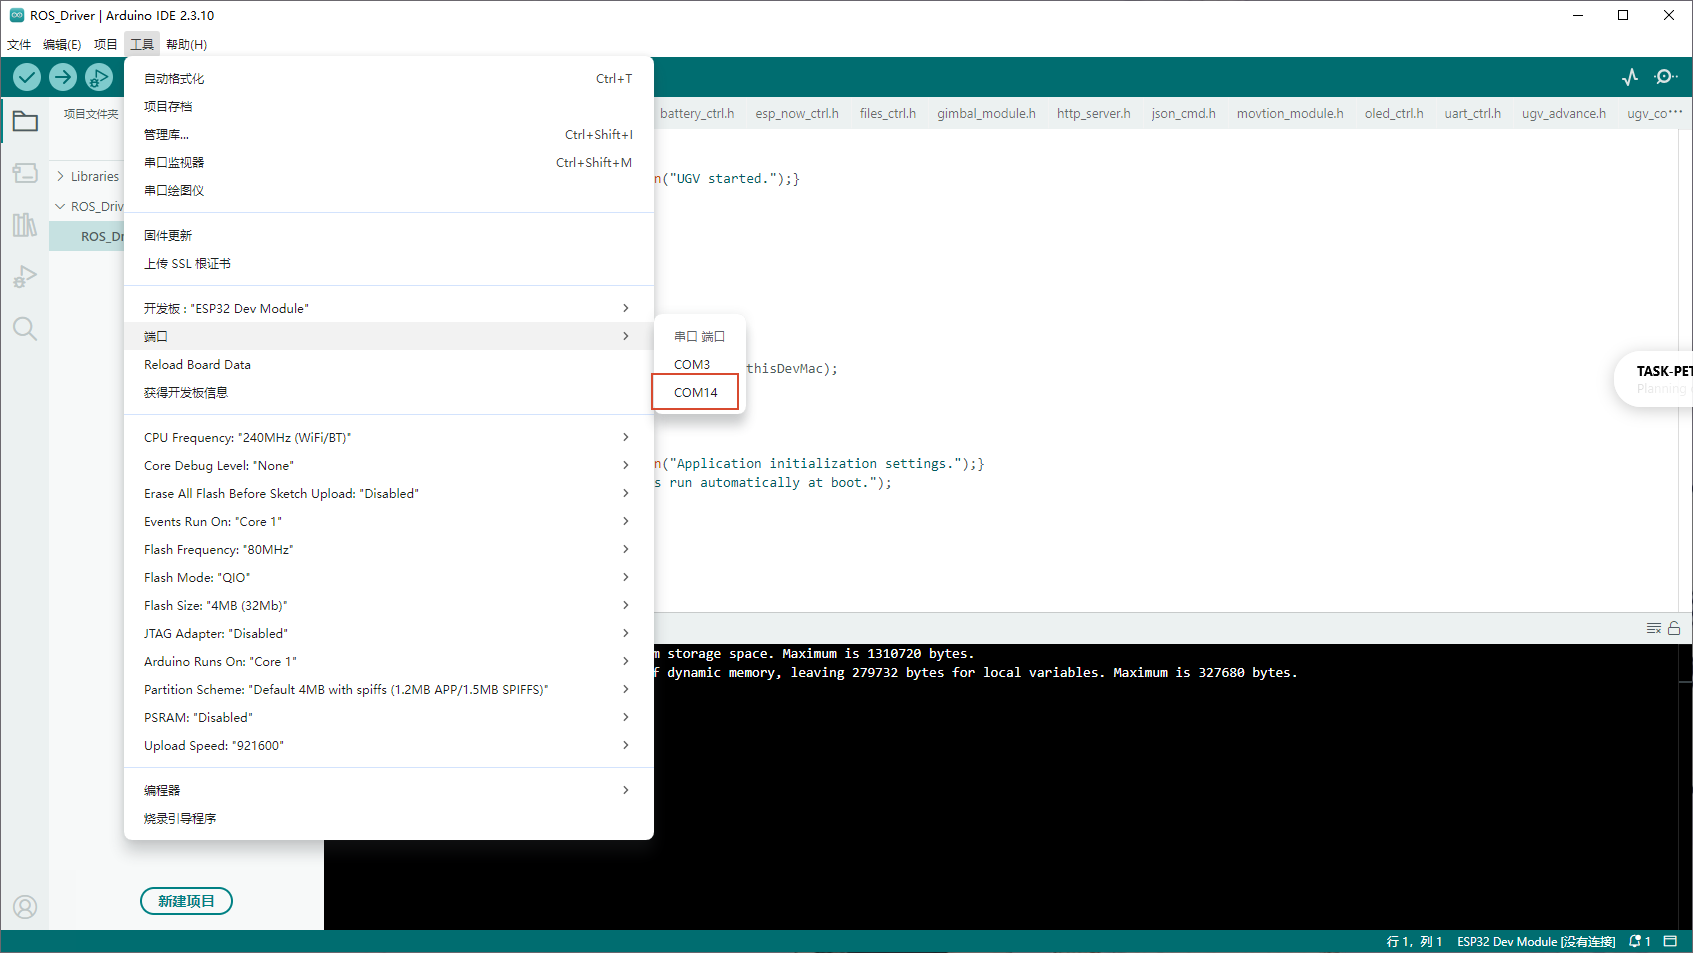Click ESP32 Dev Module status bar entry
This screenshot has width=1693, height=953.
tap(1536, 941)
